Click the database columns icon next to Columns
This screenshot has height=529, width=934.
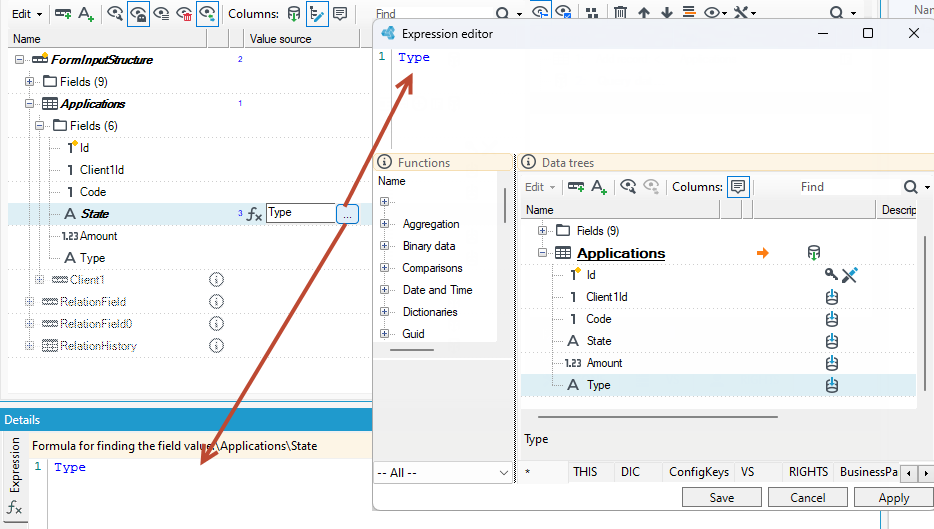tap(294, 14)
